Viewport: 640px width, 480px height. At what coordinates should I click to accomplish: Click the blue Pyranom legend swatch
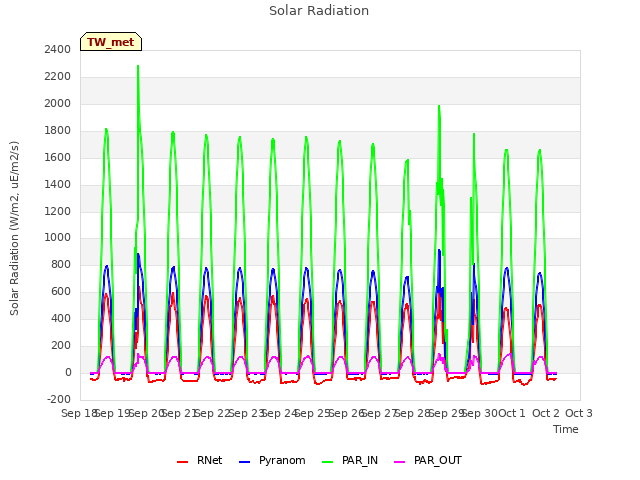click(x=244, y=462)
